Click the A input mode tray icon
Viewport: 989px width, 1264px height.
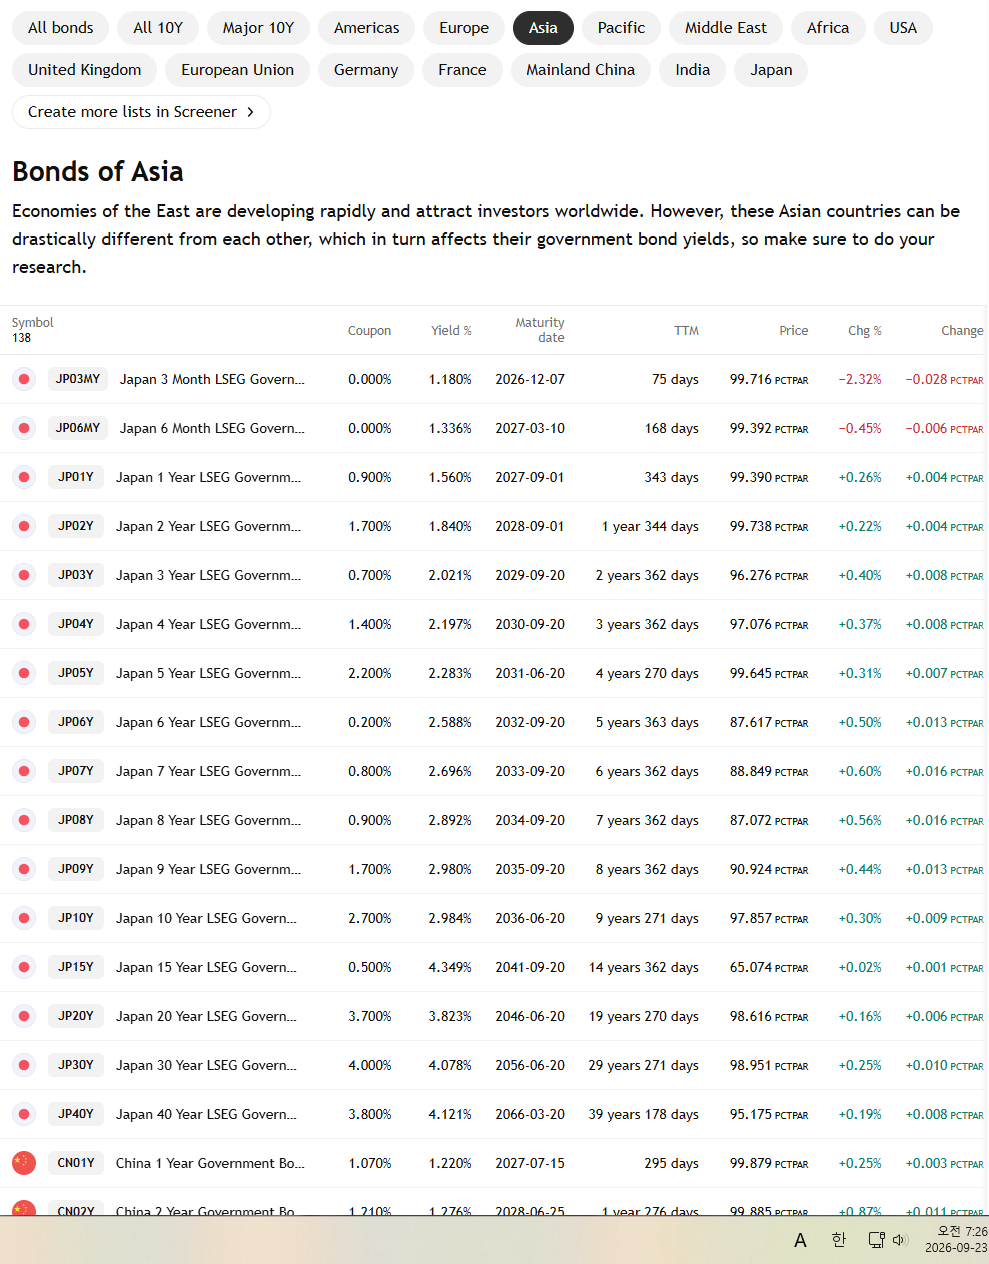pyautogui.click(x=800, y=1240)
